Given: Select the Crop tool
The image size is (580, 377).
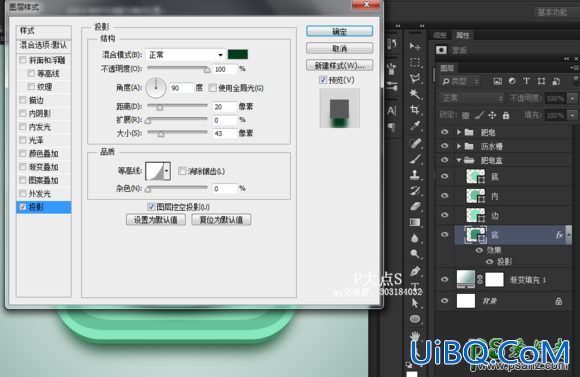Looking at the screenshot, I should coord(415,110).
